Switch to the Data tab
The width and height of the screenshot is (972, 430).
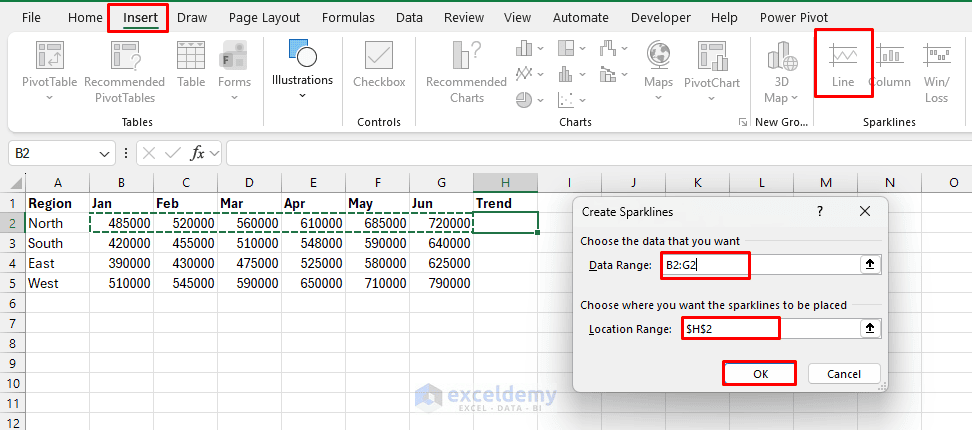point(409,17)
